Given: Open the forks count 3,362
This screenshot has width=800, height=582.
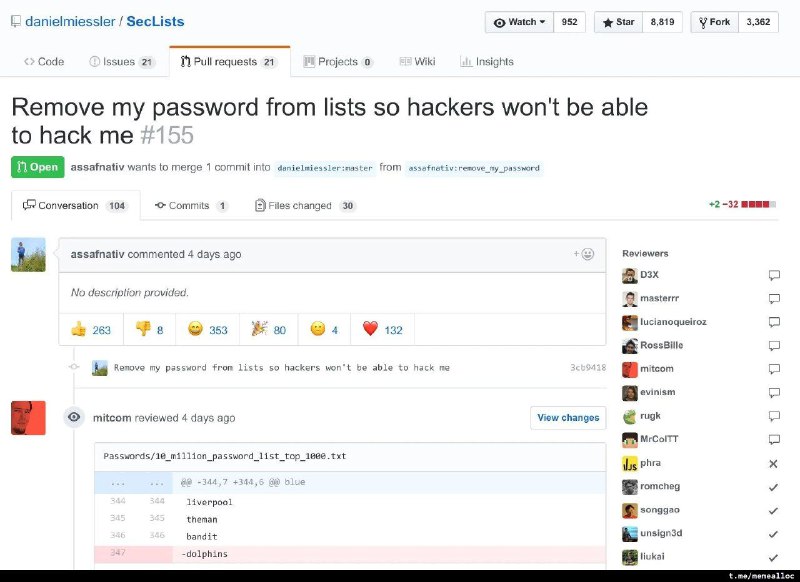Looking at the screenshot, I should 758,22.
